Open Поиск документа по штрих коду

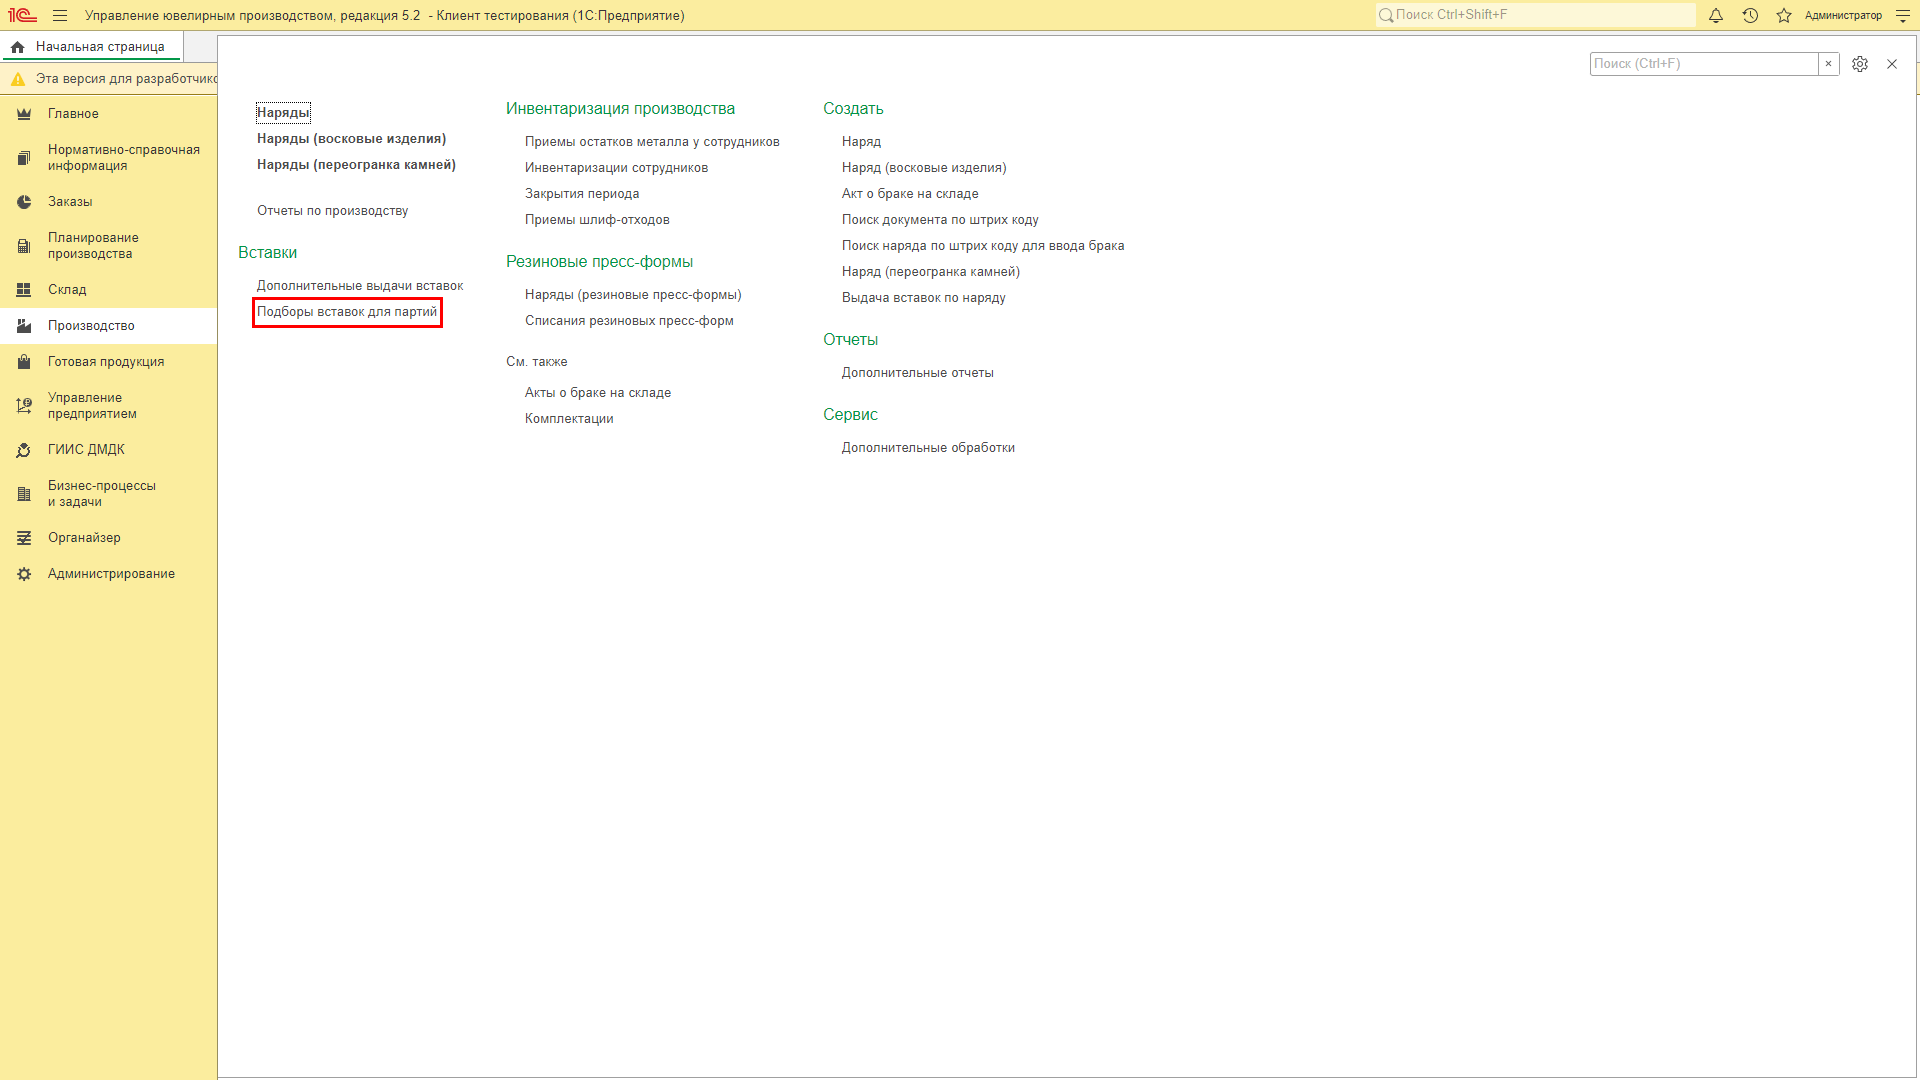[x=940, y=220]
